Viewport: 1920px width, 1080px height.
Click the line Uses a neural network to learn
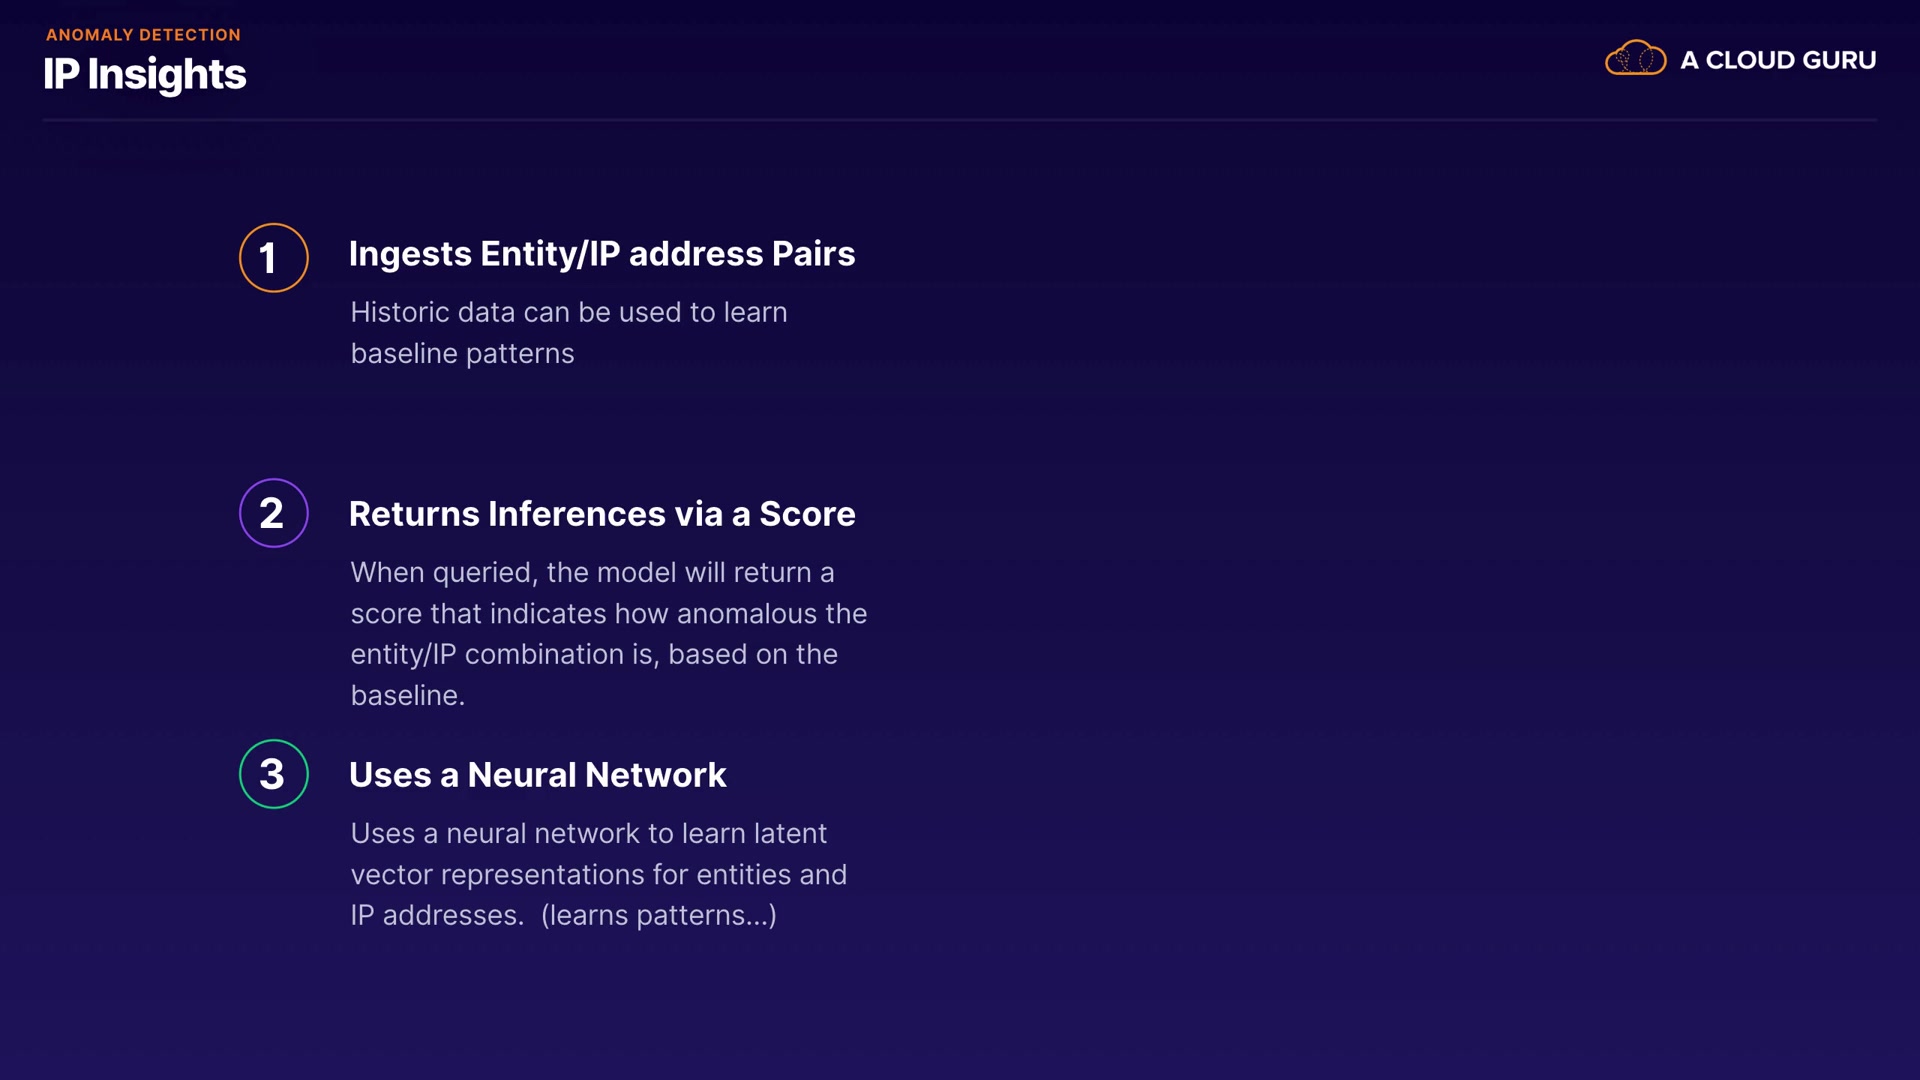coord(588,833)
